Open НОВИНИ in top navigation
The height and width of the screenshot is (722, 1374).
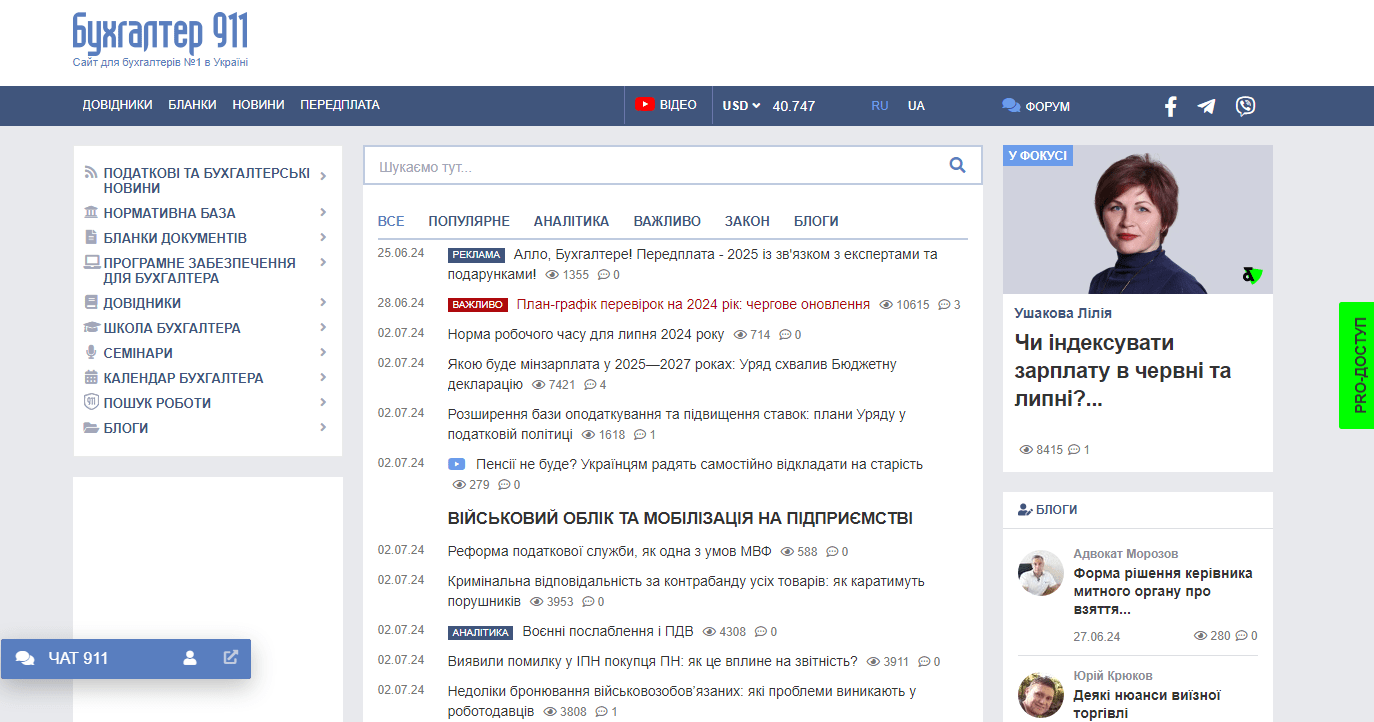[x=258, y=105]
